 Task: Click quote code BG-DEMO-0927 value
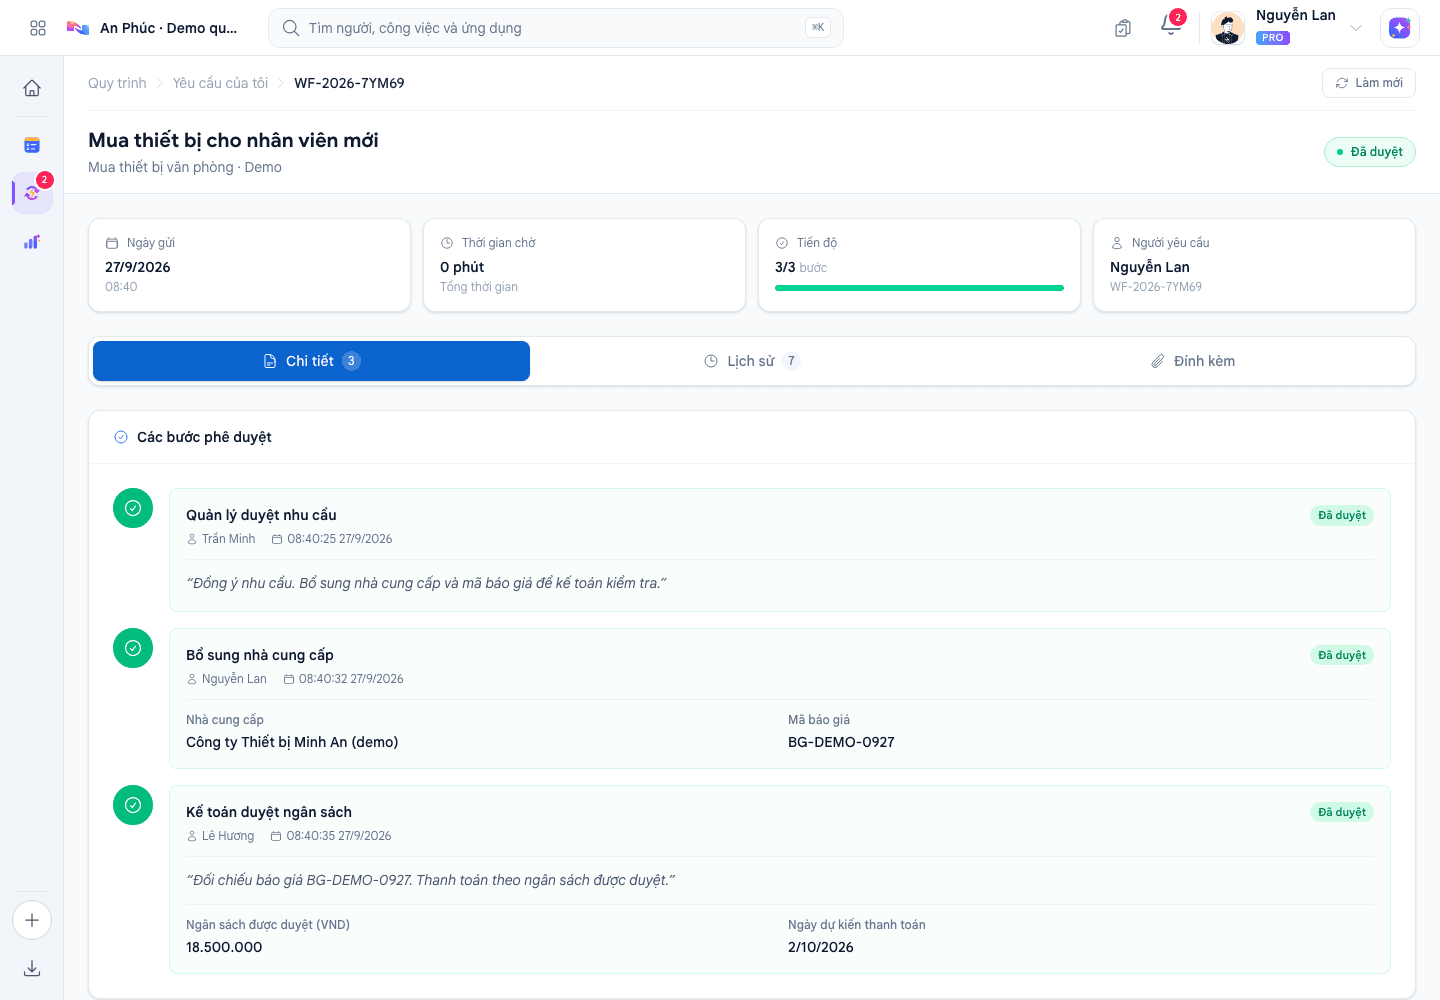point(841,742)
